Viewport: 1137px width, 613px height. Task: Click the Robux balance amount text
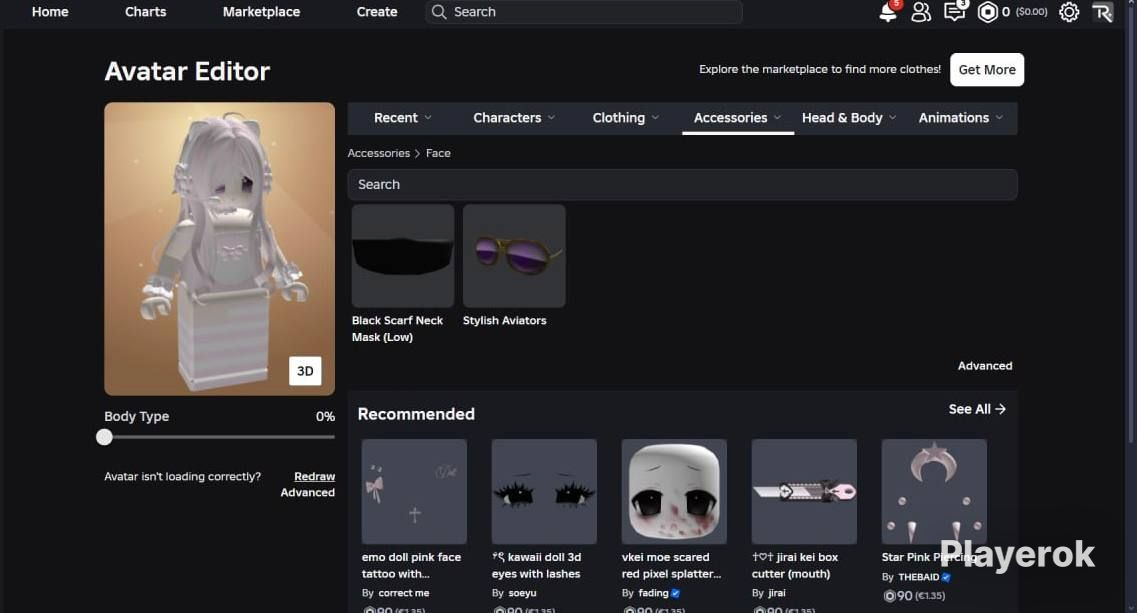pos(1006,12)
